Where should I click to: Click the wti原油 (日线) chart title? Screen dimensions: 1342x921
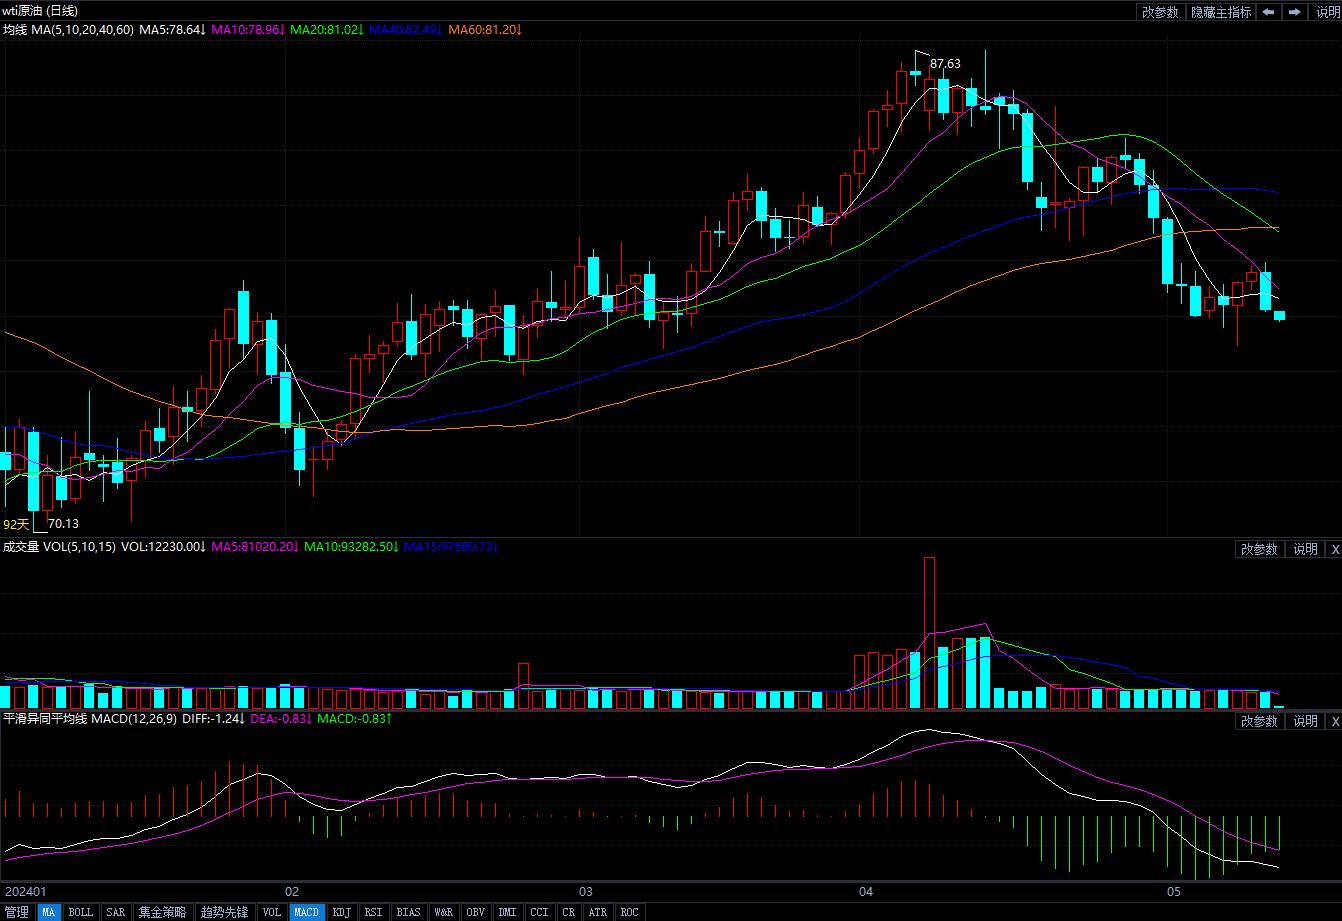coord(40,11)
